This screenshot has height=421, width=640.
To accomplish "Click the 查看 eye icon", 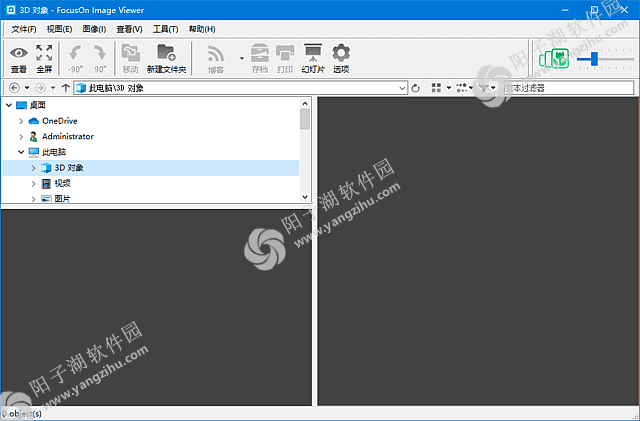I will pyautogui.click(x=19, y=53).
